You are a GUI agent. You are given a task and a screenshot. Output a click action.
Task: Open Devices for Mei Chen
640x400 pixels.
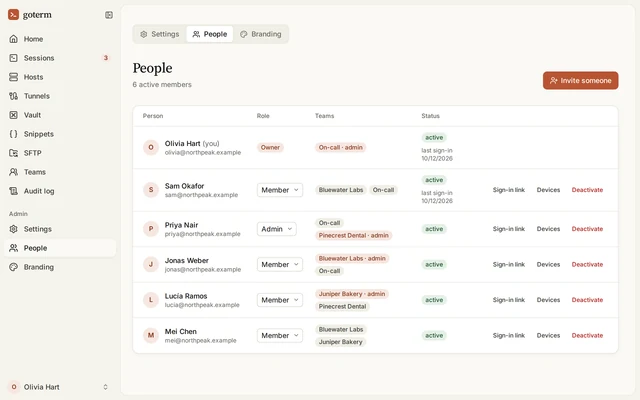(x=548, y=336)
